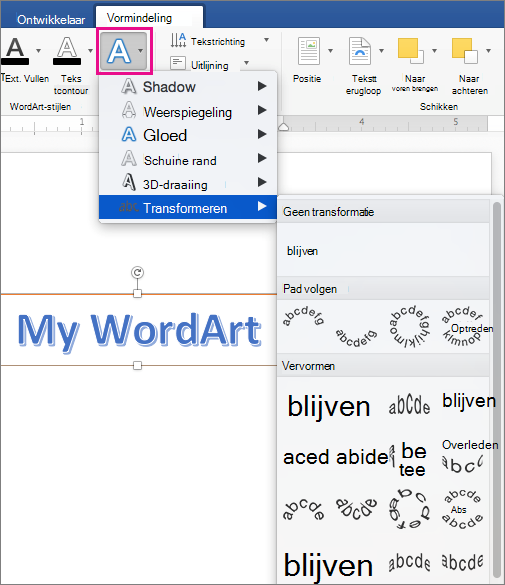The height and width of the screenshot is (585, 505).
Task: Open the Uitlijning dropdown arrow
Action: 247,63
